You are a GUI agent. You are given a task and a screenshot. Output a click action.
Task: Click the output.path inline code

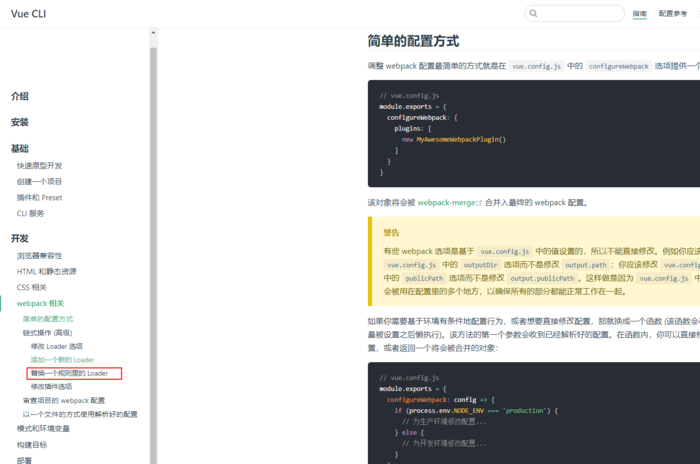(586, 265)
